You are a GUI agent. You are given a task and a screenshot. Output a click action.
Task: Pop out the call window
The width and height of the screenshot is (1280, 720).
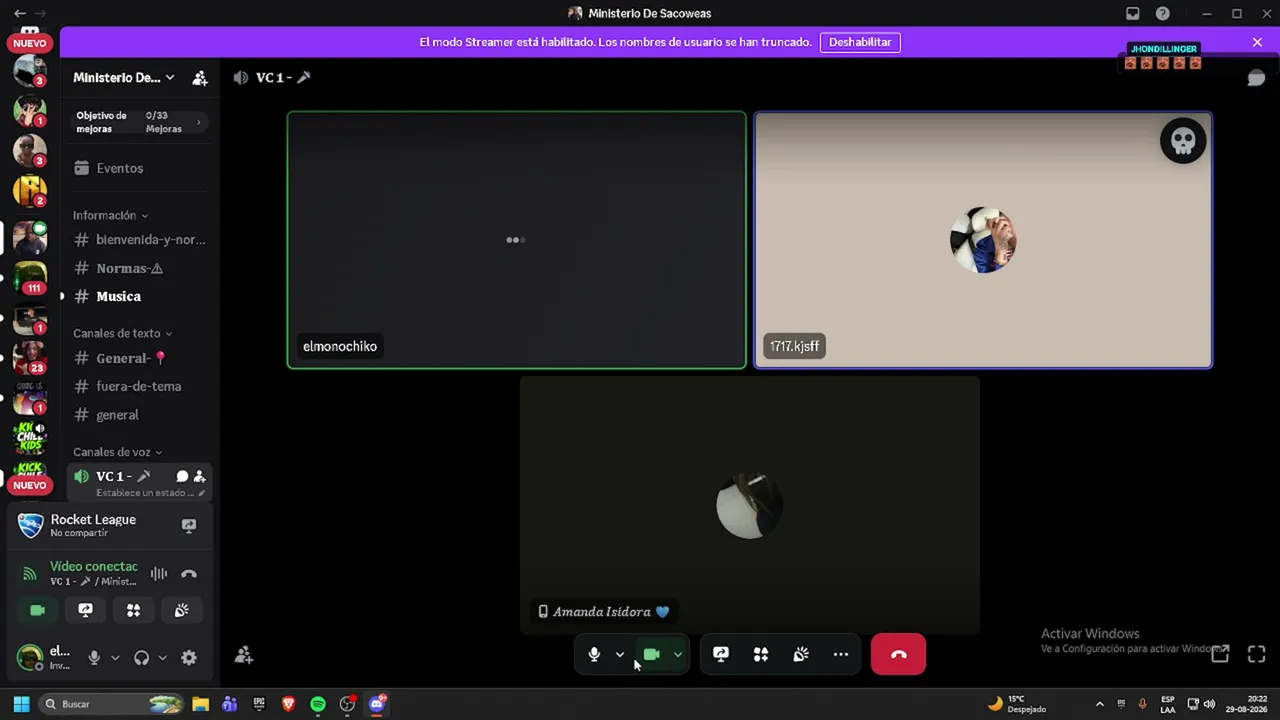tap(1220, 654)
